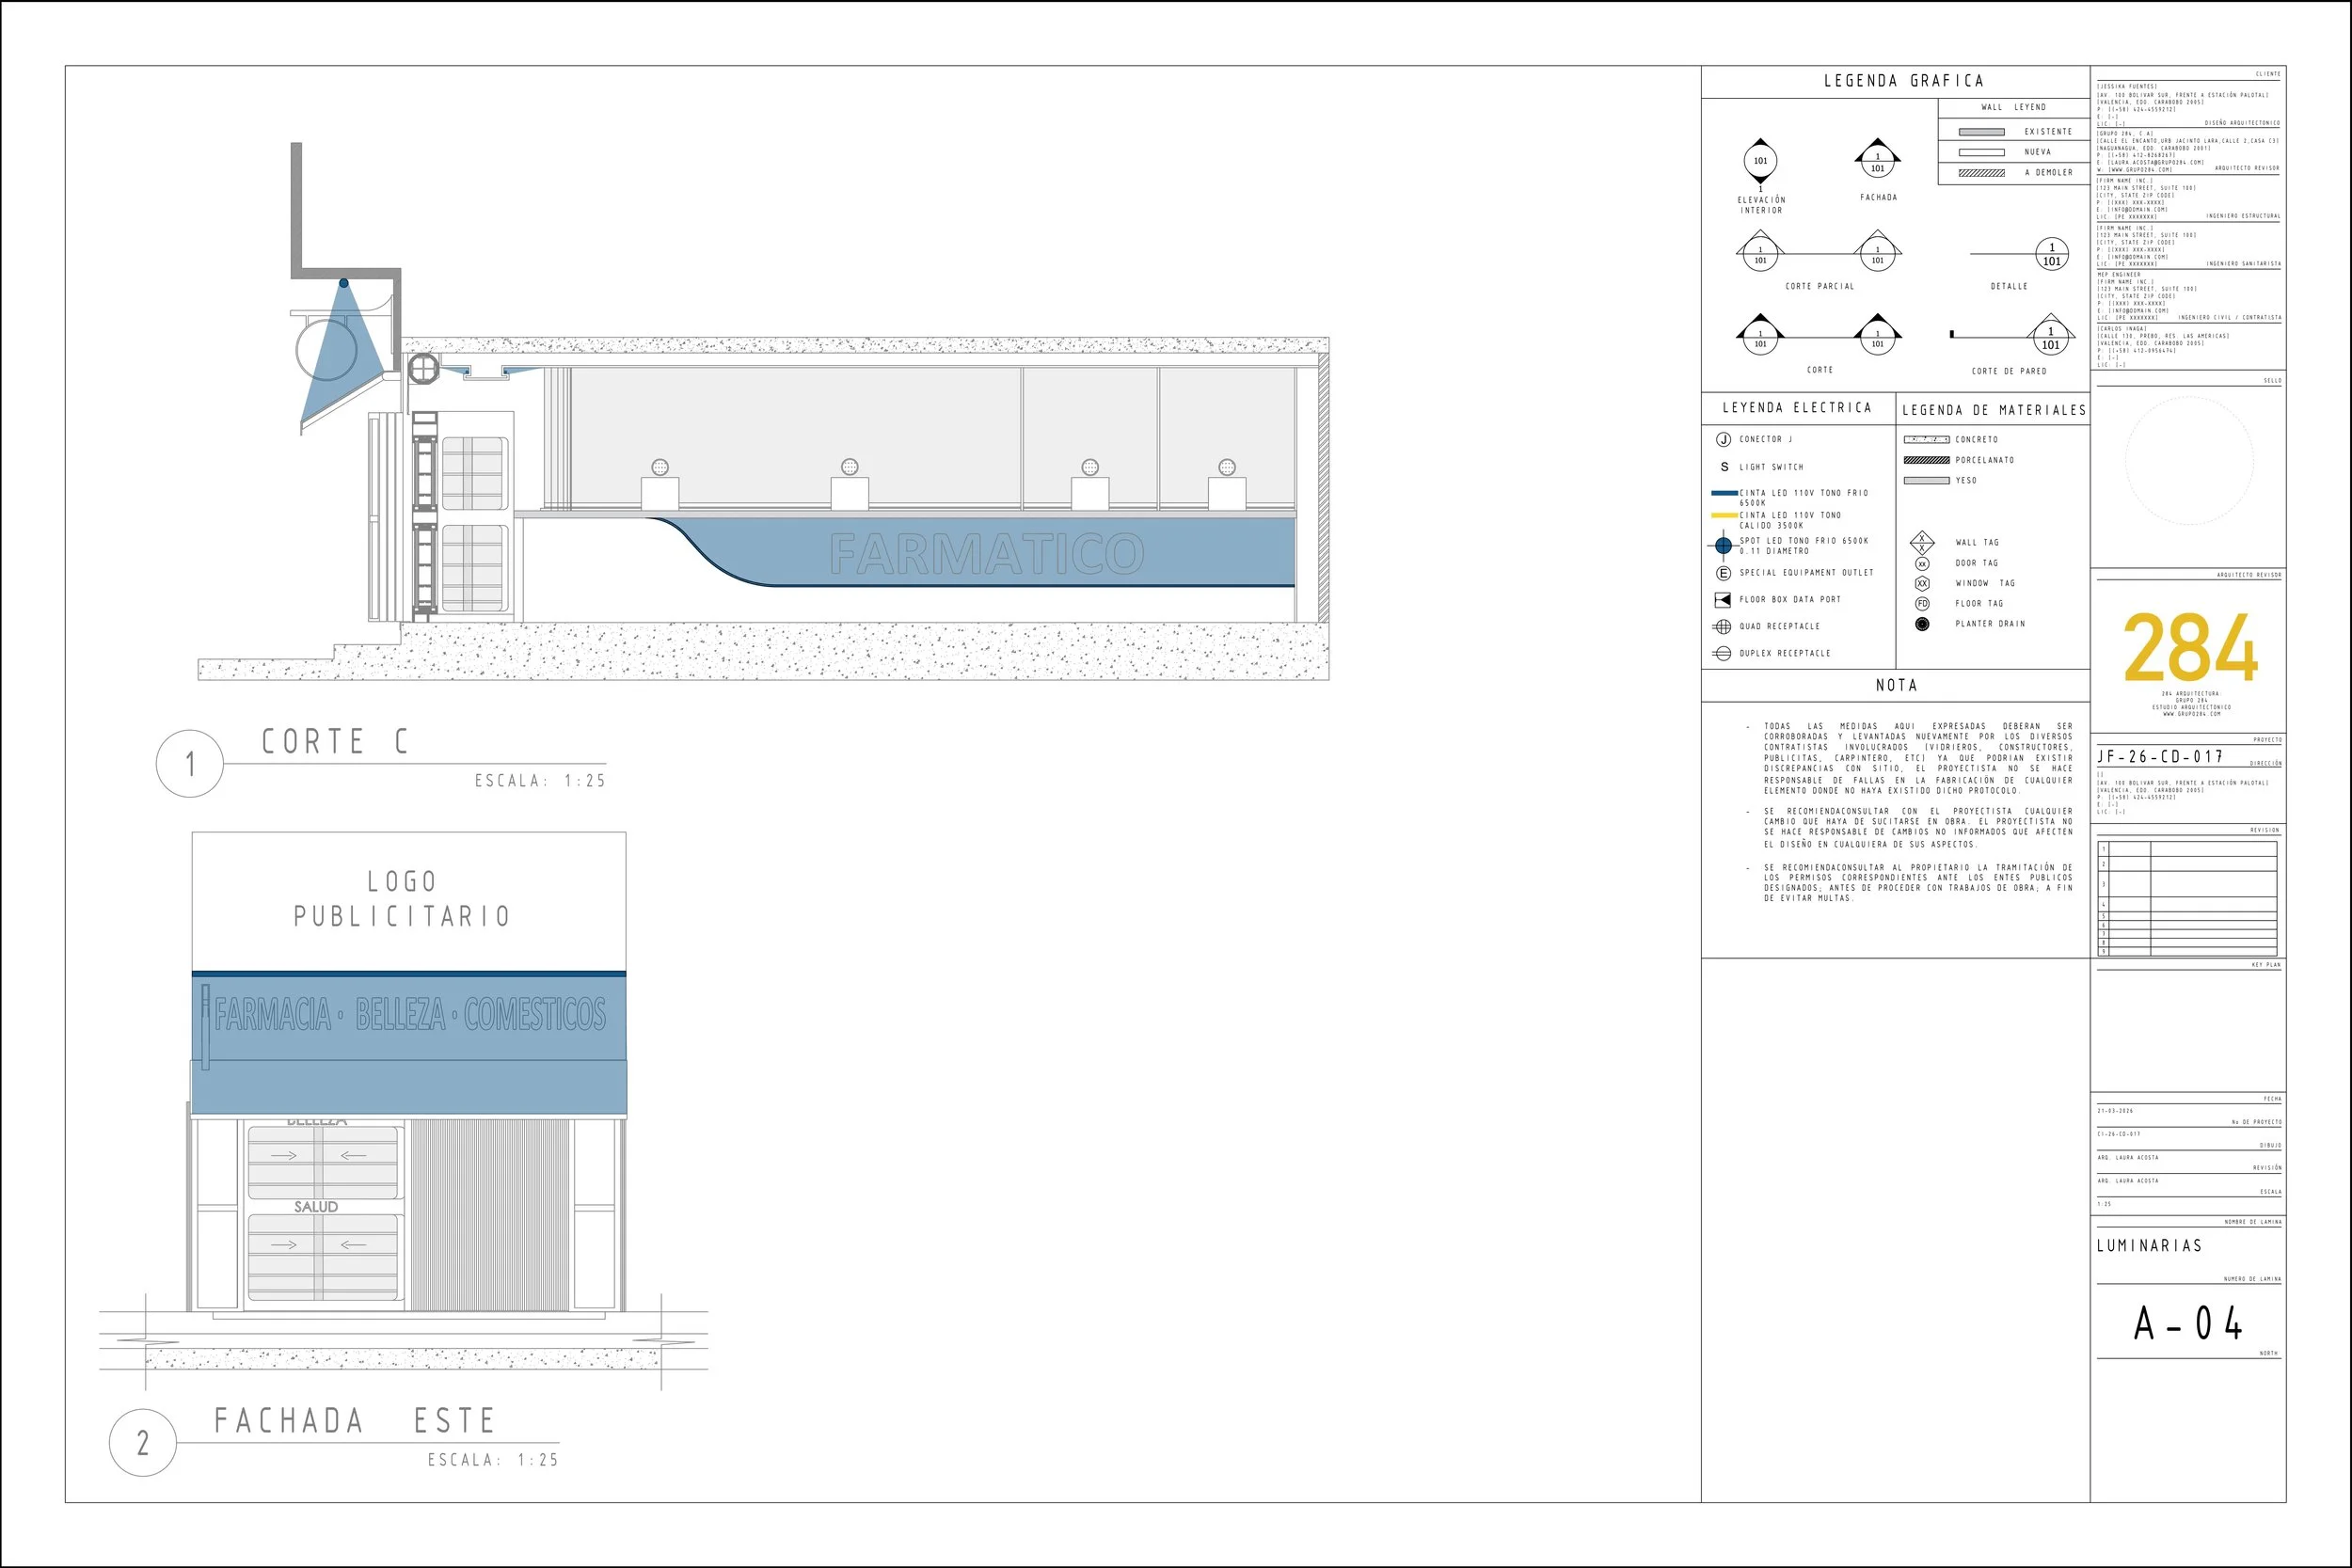Click the FARMACIA BELLEZA COMESTICOS banner text
This screenshot has height=1568, width=2352.
pyautogui.click(x=410, y=1014)
